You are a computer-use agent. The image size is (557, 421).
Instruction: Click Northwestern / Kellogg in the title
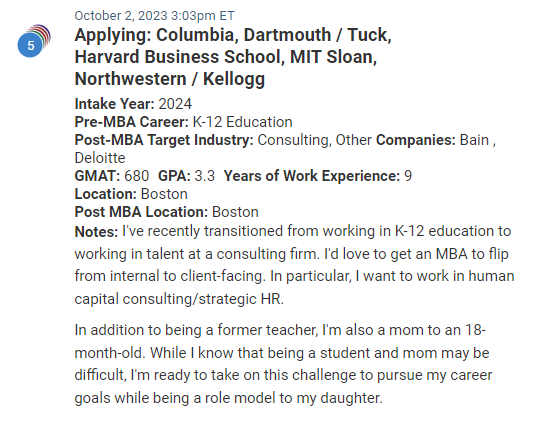point(170,79)
